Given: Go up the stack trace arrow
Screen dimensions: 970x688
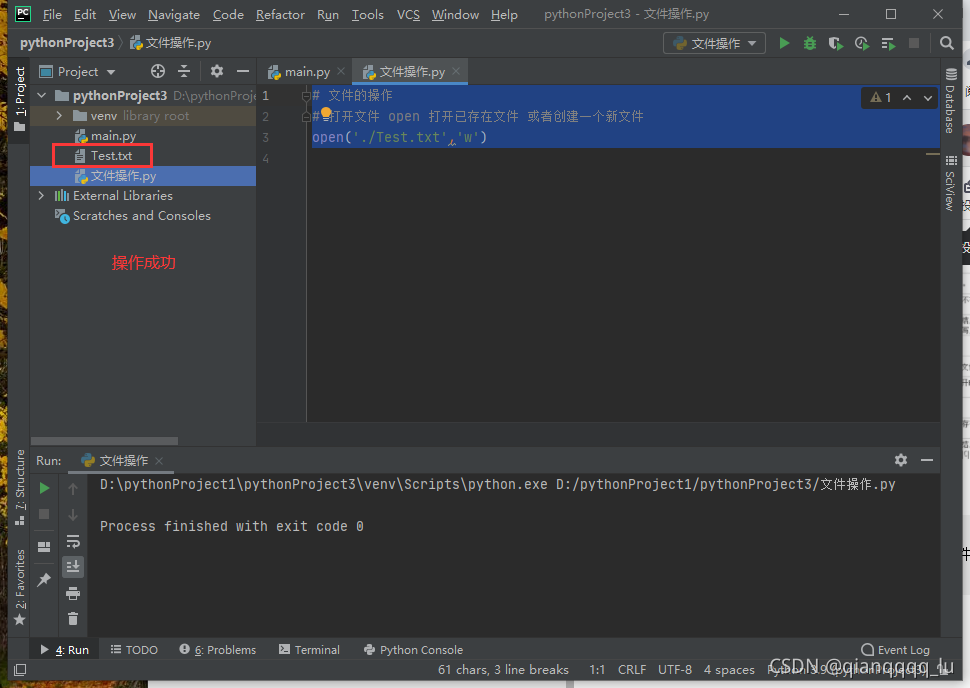Looking at the screenshot, I should point(72,489).
